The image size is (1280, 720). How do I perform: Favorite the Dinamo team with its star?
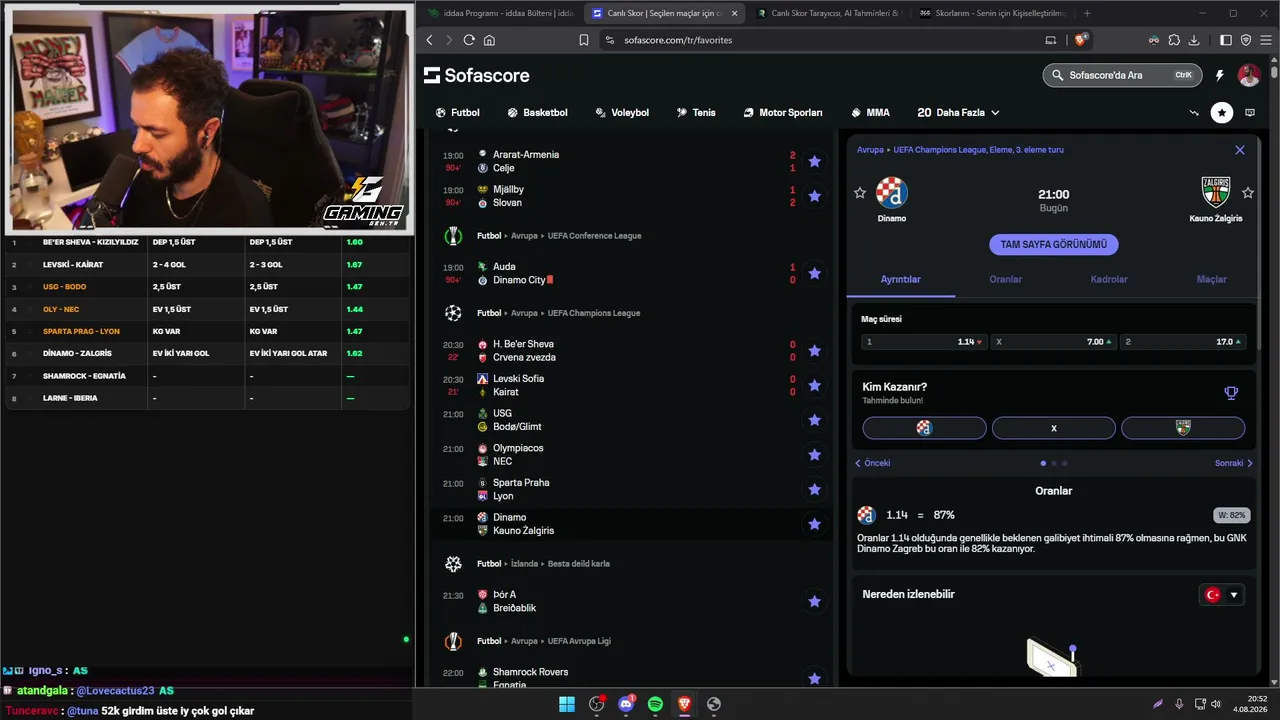point(860,193)
